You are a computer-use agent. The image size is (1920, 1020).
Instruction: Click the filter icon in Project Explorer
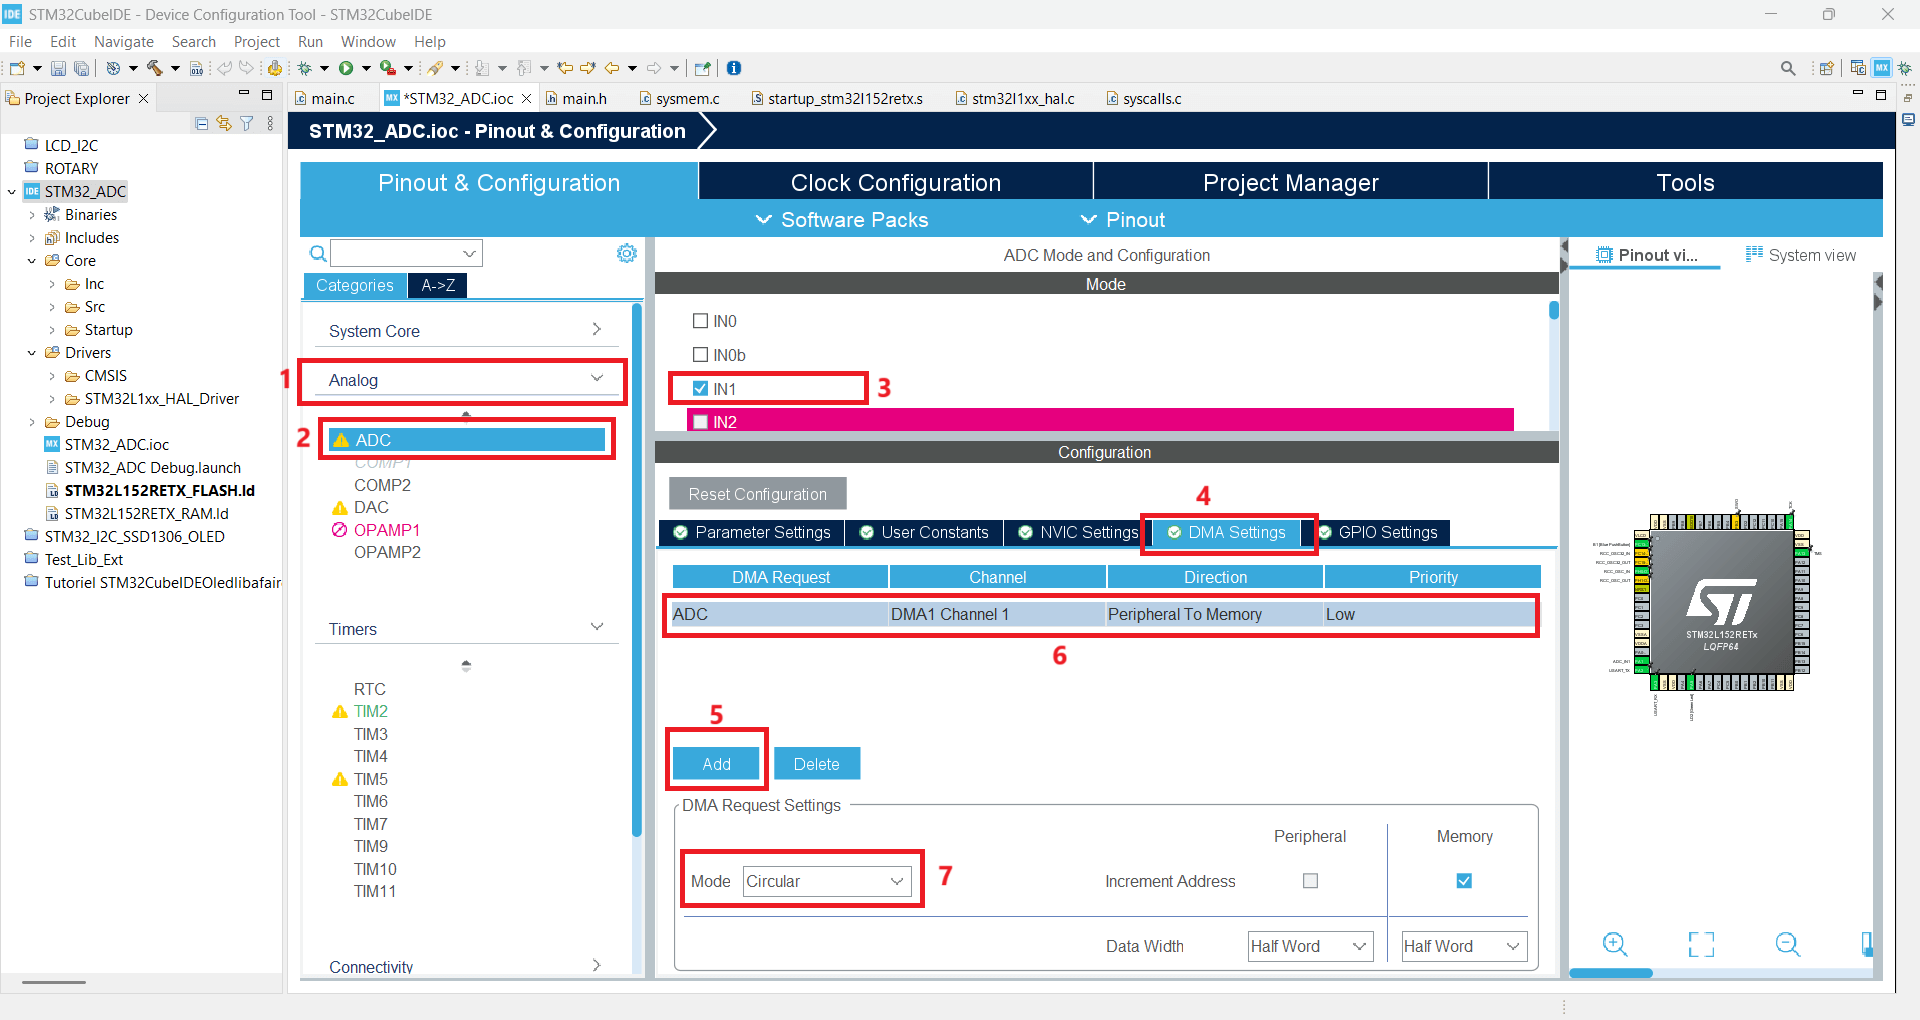pos(247,123)
